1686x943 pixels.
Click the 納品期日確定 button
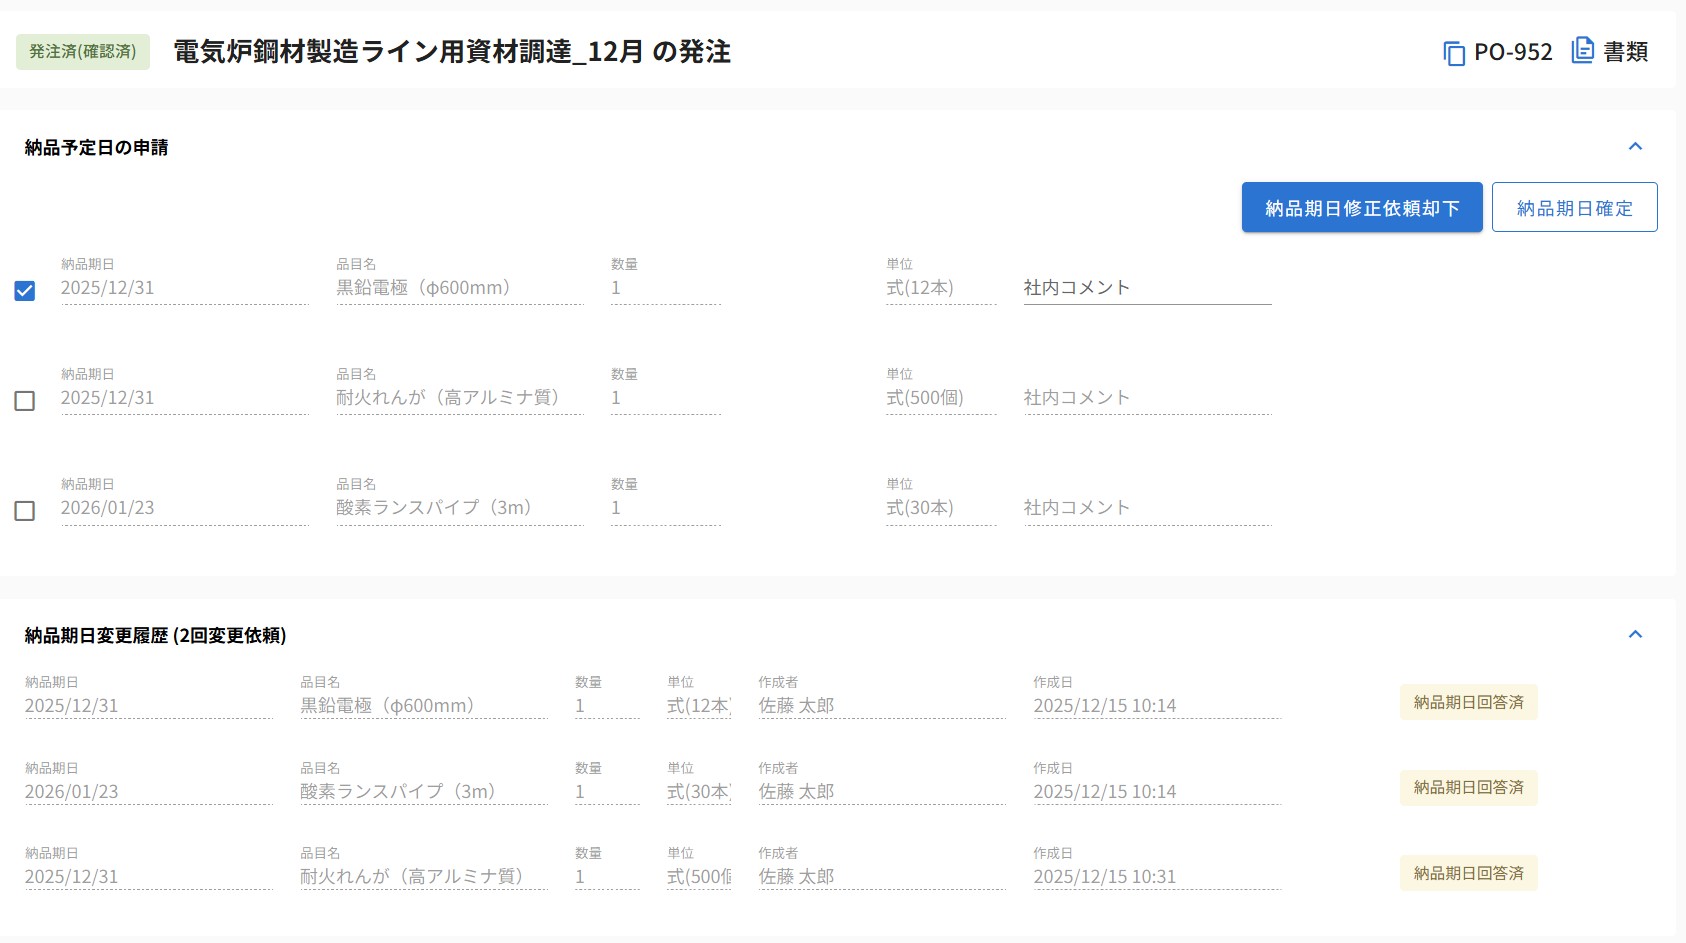[x=1574, y=208]
